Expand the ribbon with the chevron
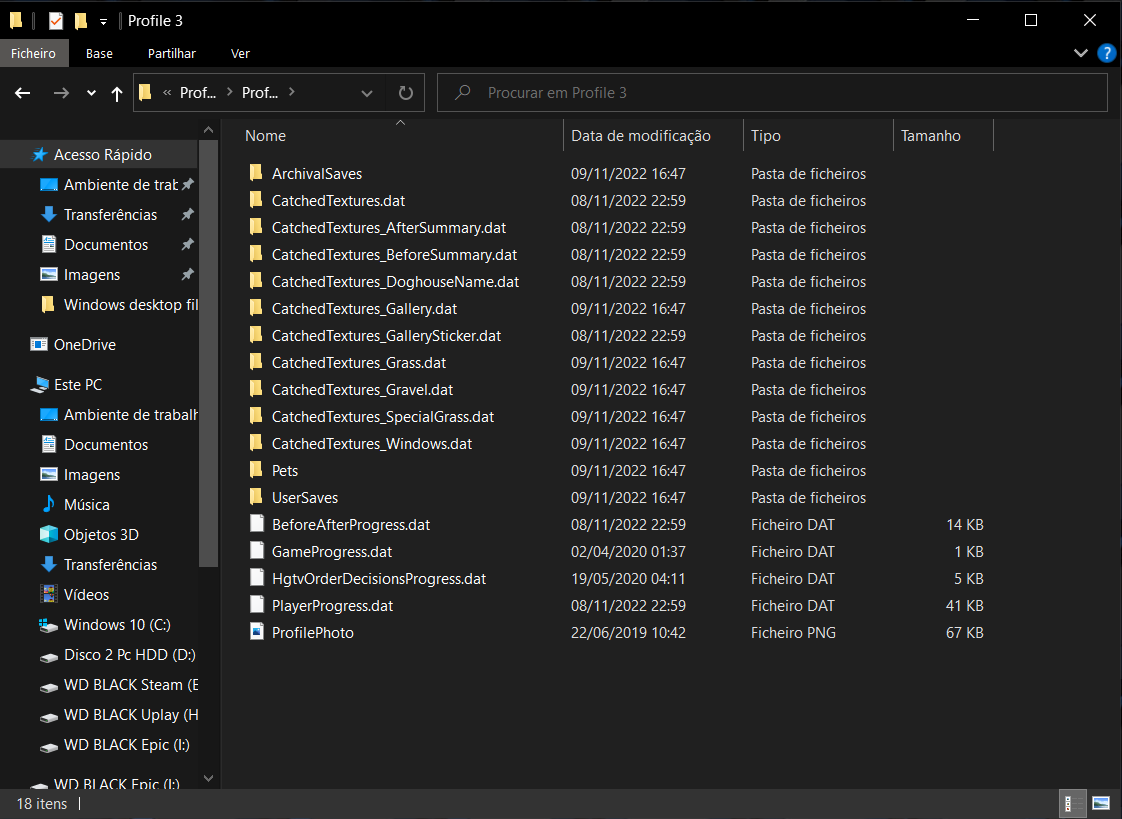Image resolution: width=1122 pixels, height=819 pixels. [x=1080, y=53]
